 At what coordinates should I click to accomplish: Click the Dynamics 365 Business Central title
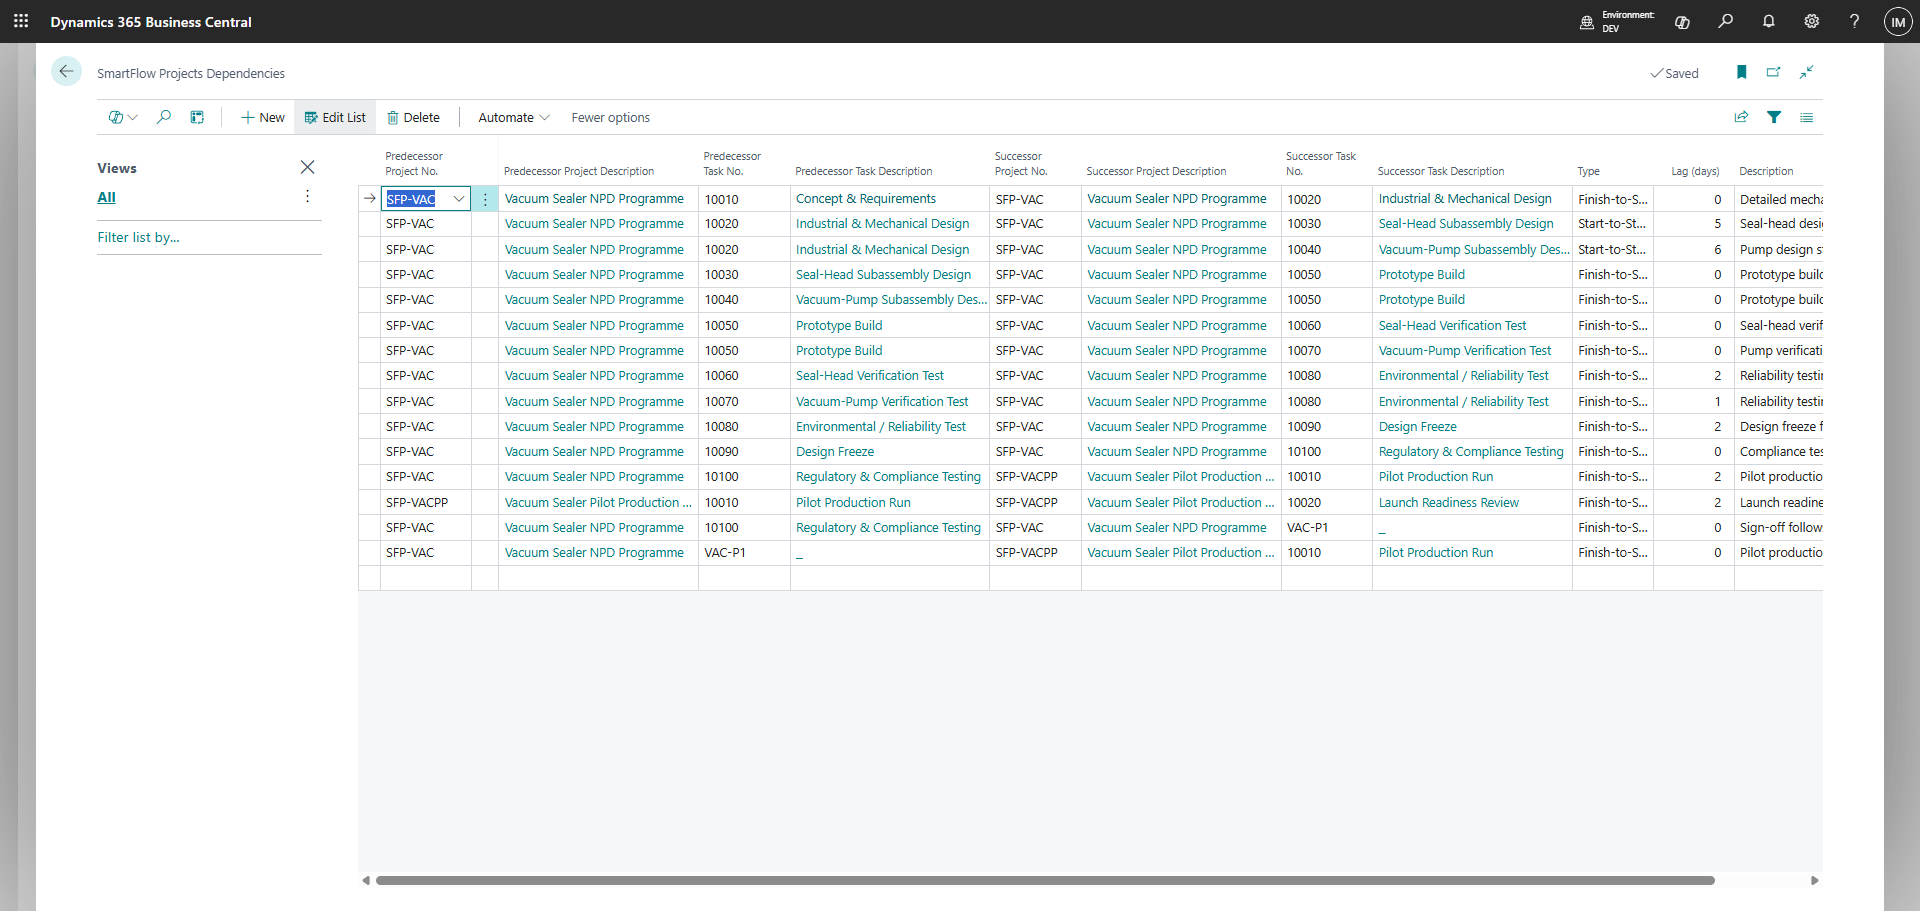click(x=151, y=21)
